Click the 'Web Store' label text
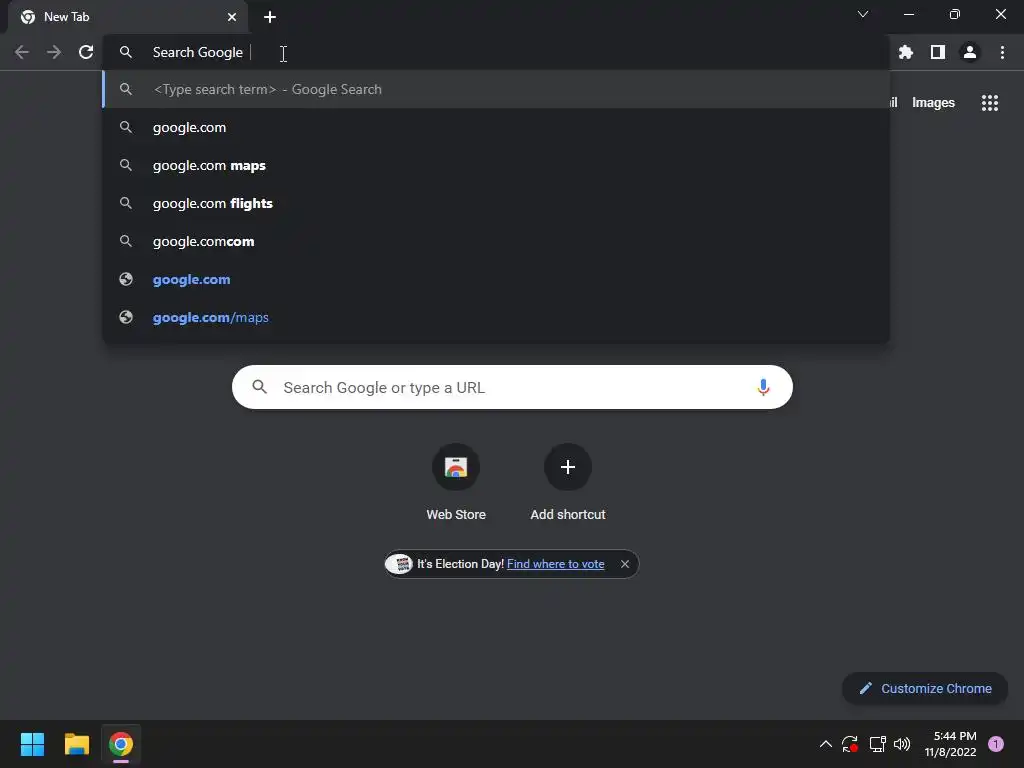The image size is (1024, 768). coord(456,515)
